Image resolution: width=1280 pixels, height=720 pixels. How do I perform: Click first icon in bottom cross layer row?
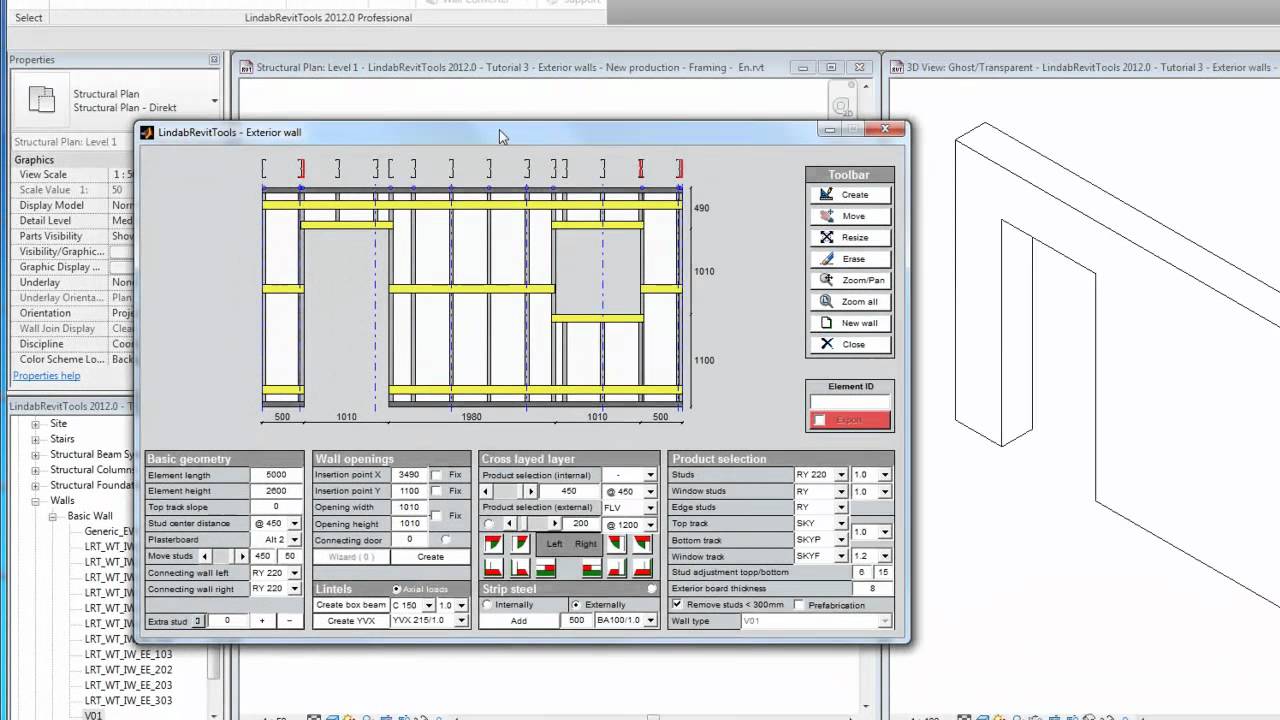493,568
